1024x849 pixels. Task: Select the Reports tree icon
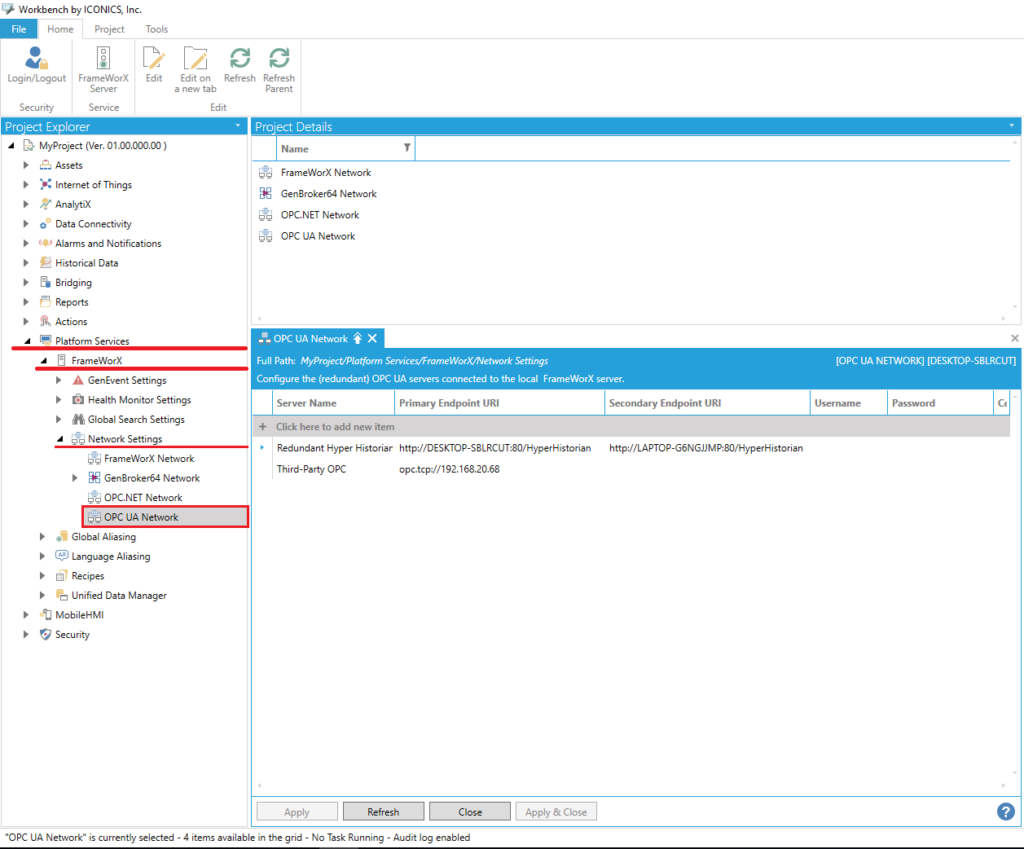(x=45, y=302)
